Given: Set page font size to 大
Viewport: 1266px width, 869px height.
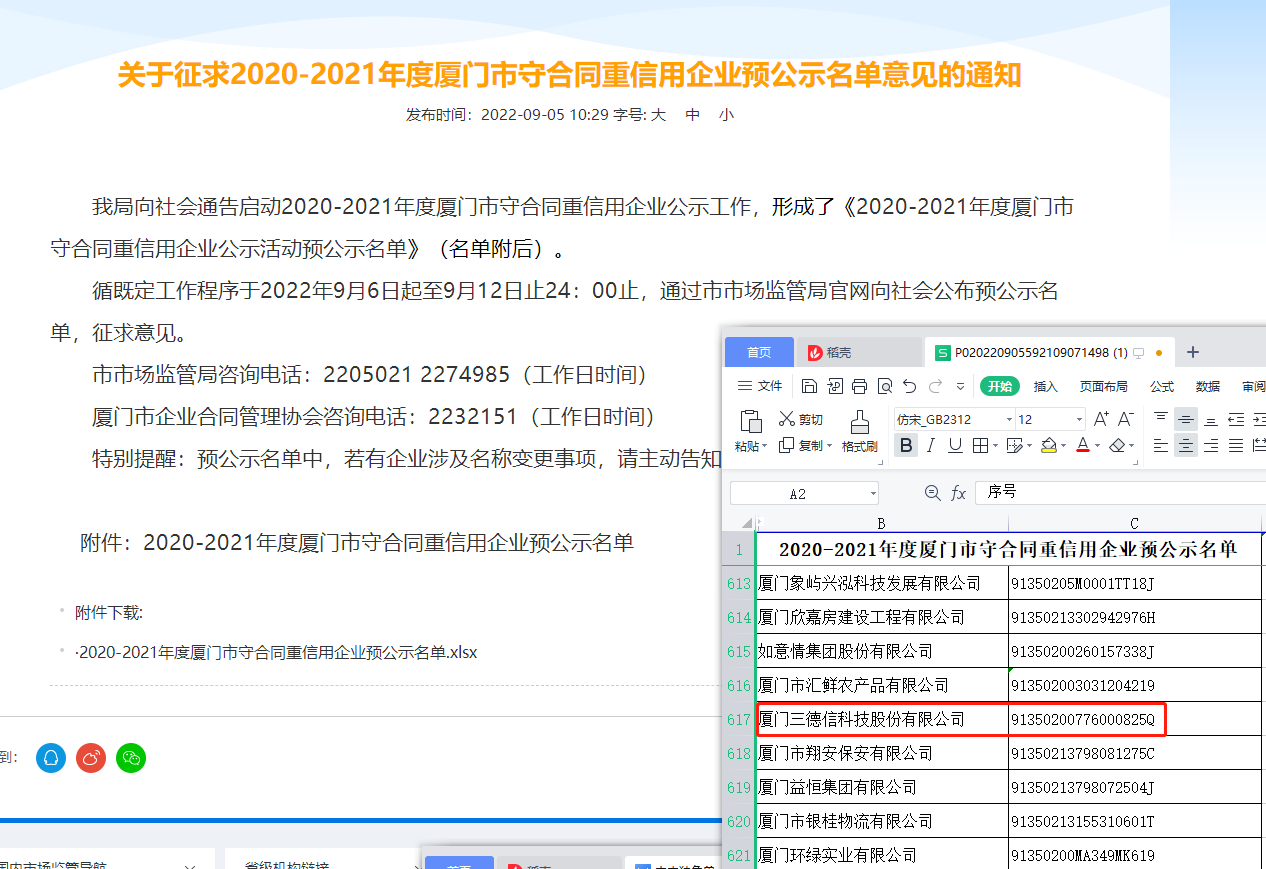Looking at the screenshot, I should 658,115.
